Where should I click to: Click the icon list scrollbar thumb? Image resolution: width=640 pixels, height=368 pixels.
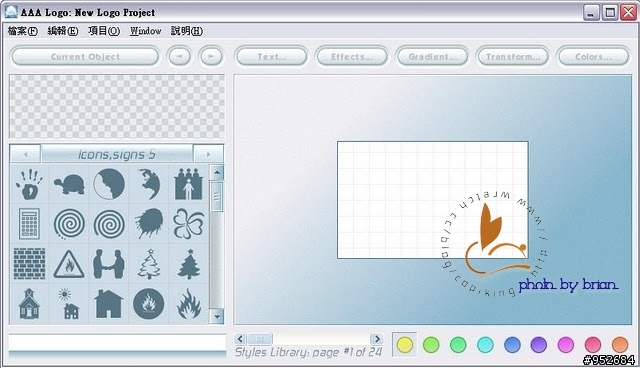coord(217,197)
